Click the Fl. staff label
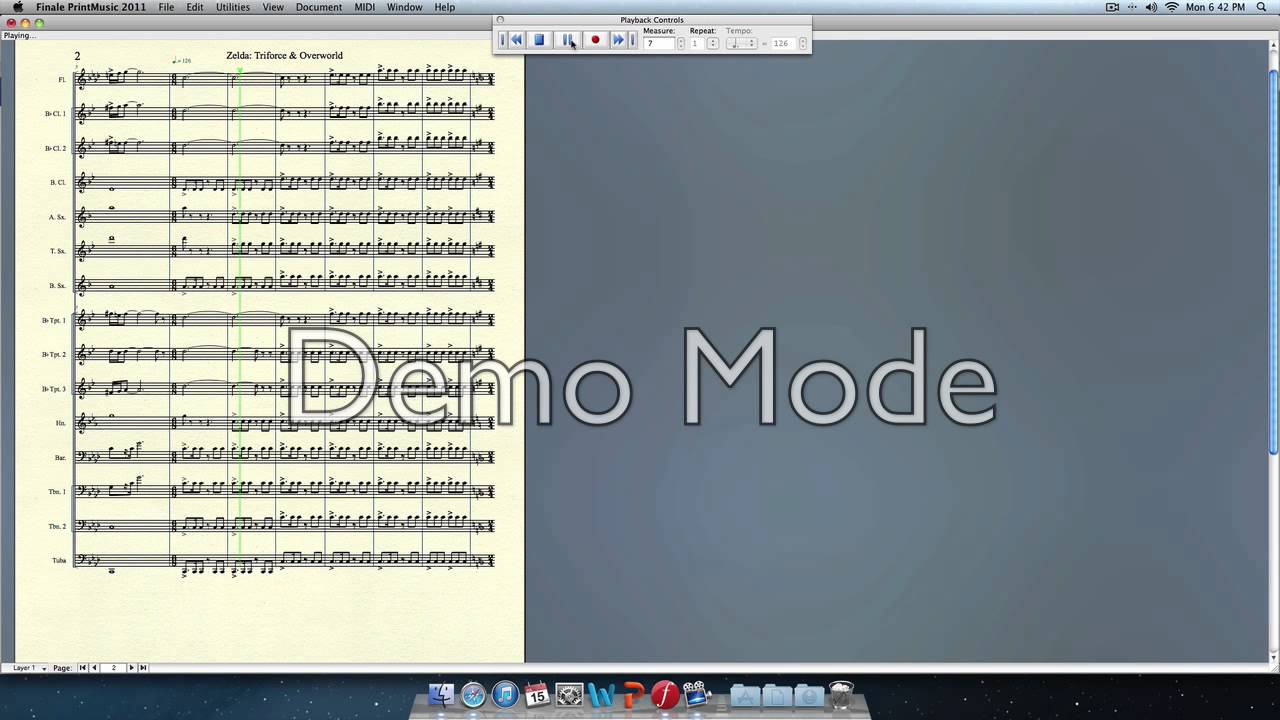 [62, 80]
